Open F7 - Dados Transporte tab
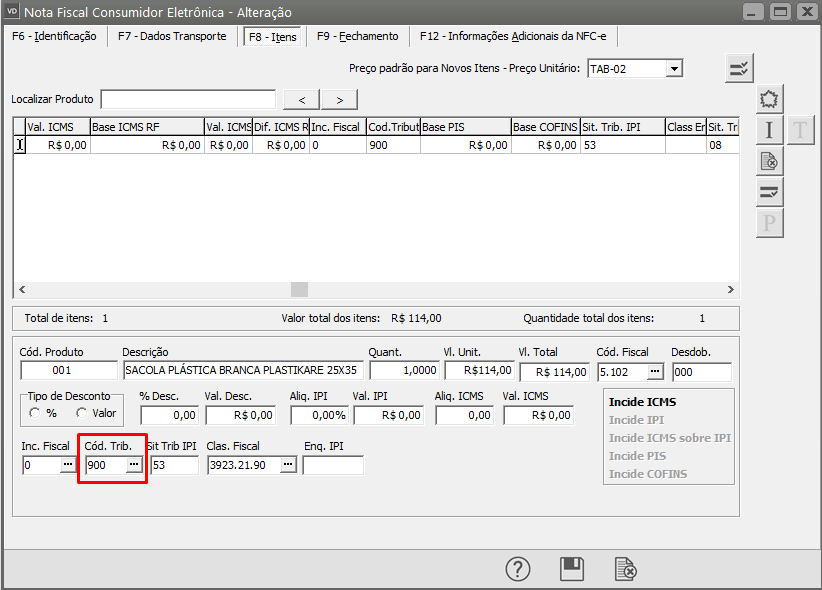The height and width of the screenshot is (590, 822). point(172,36)
